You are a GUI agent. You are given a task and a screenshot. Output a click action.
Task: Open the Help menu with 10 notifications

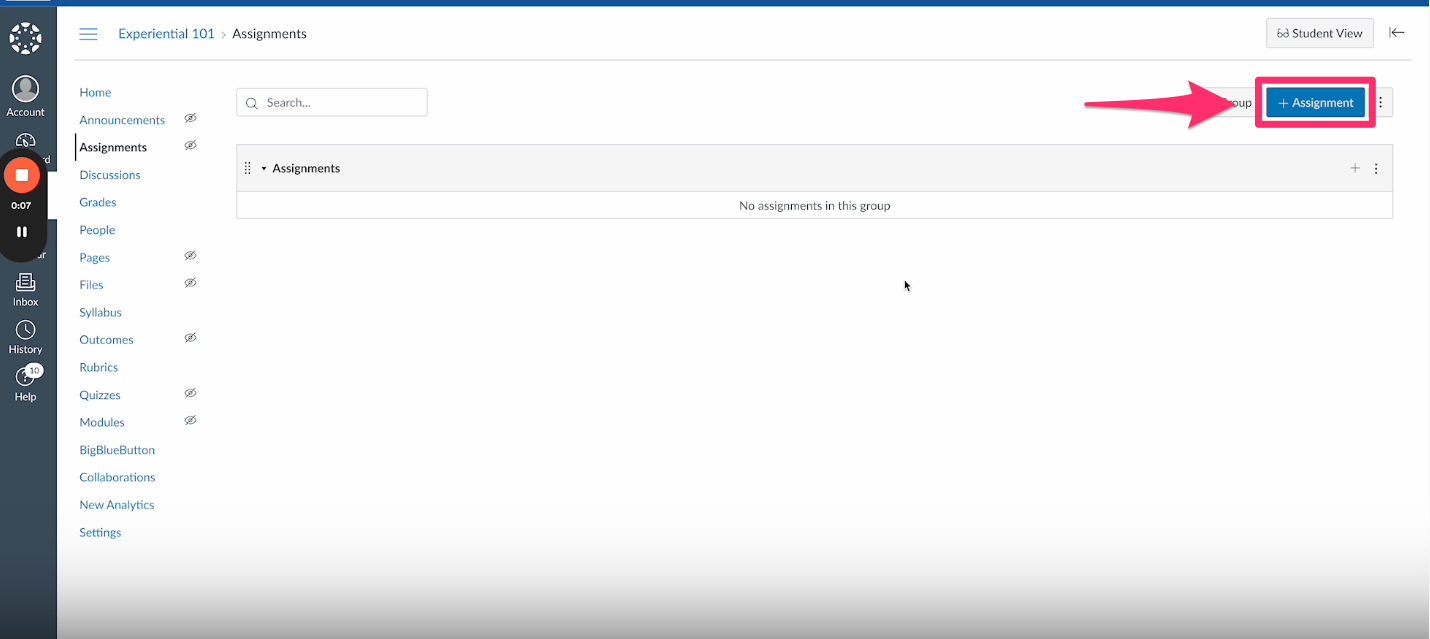coord(25,381)
